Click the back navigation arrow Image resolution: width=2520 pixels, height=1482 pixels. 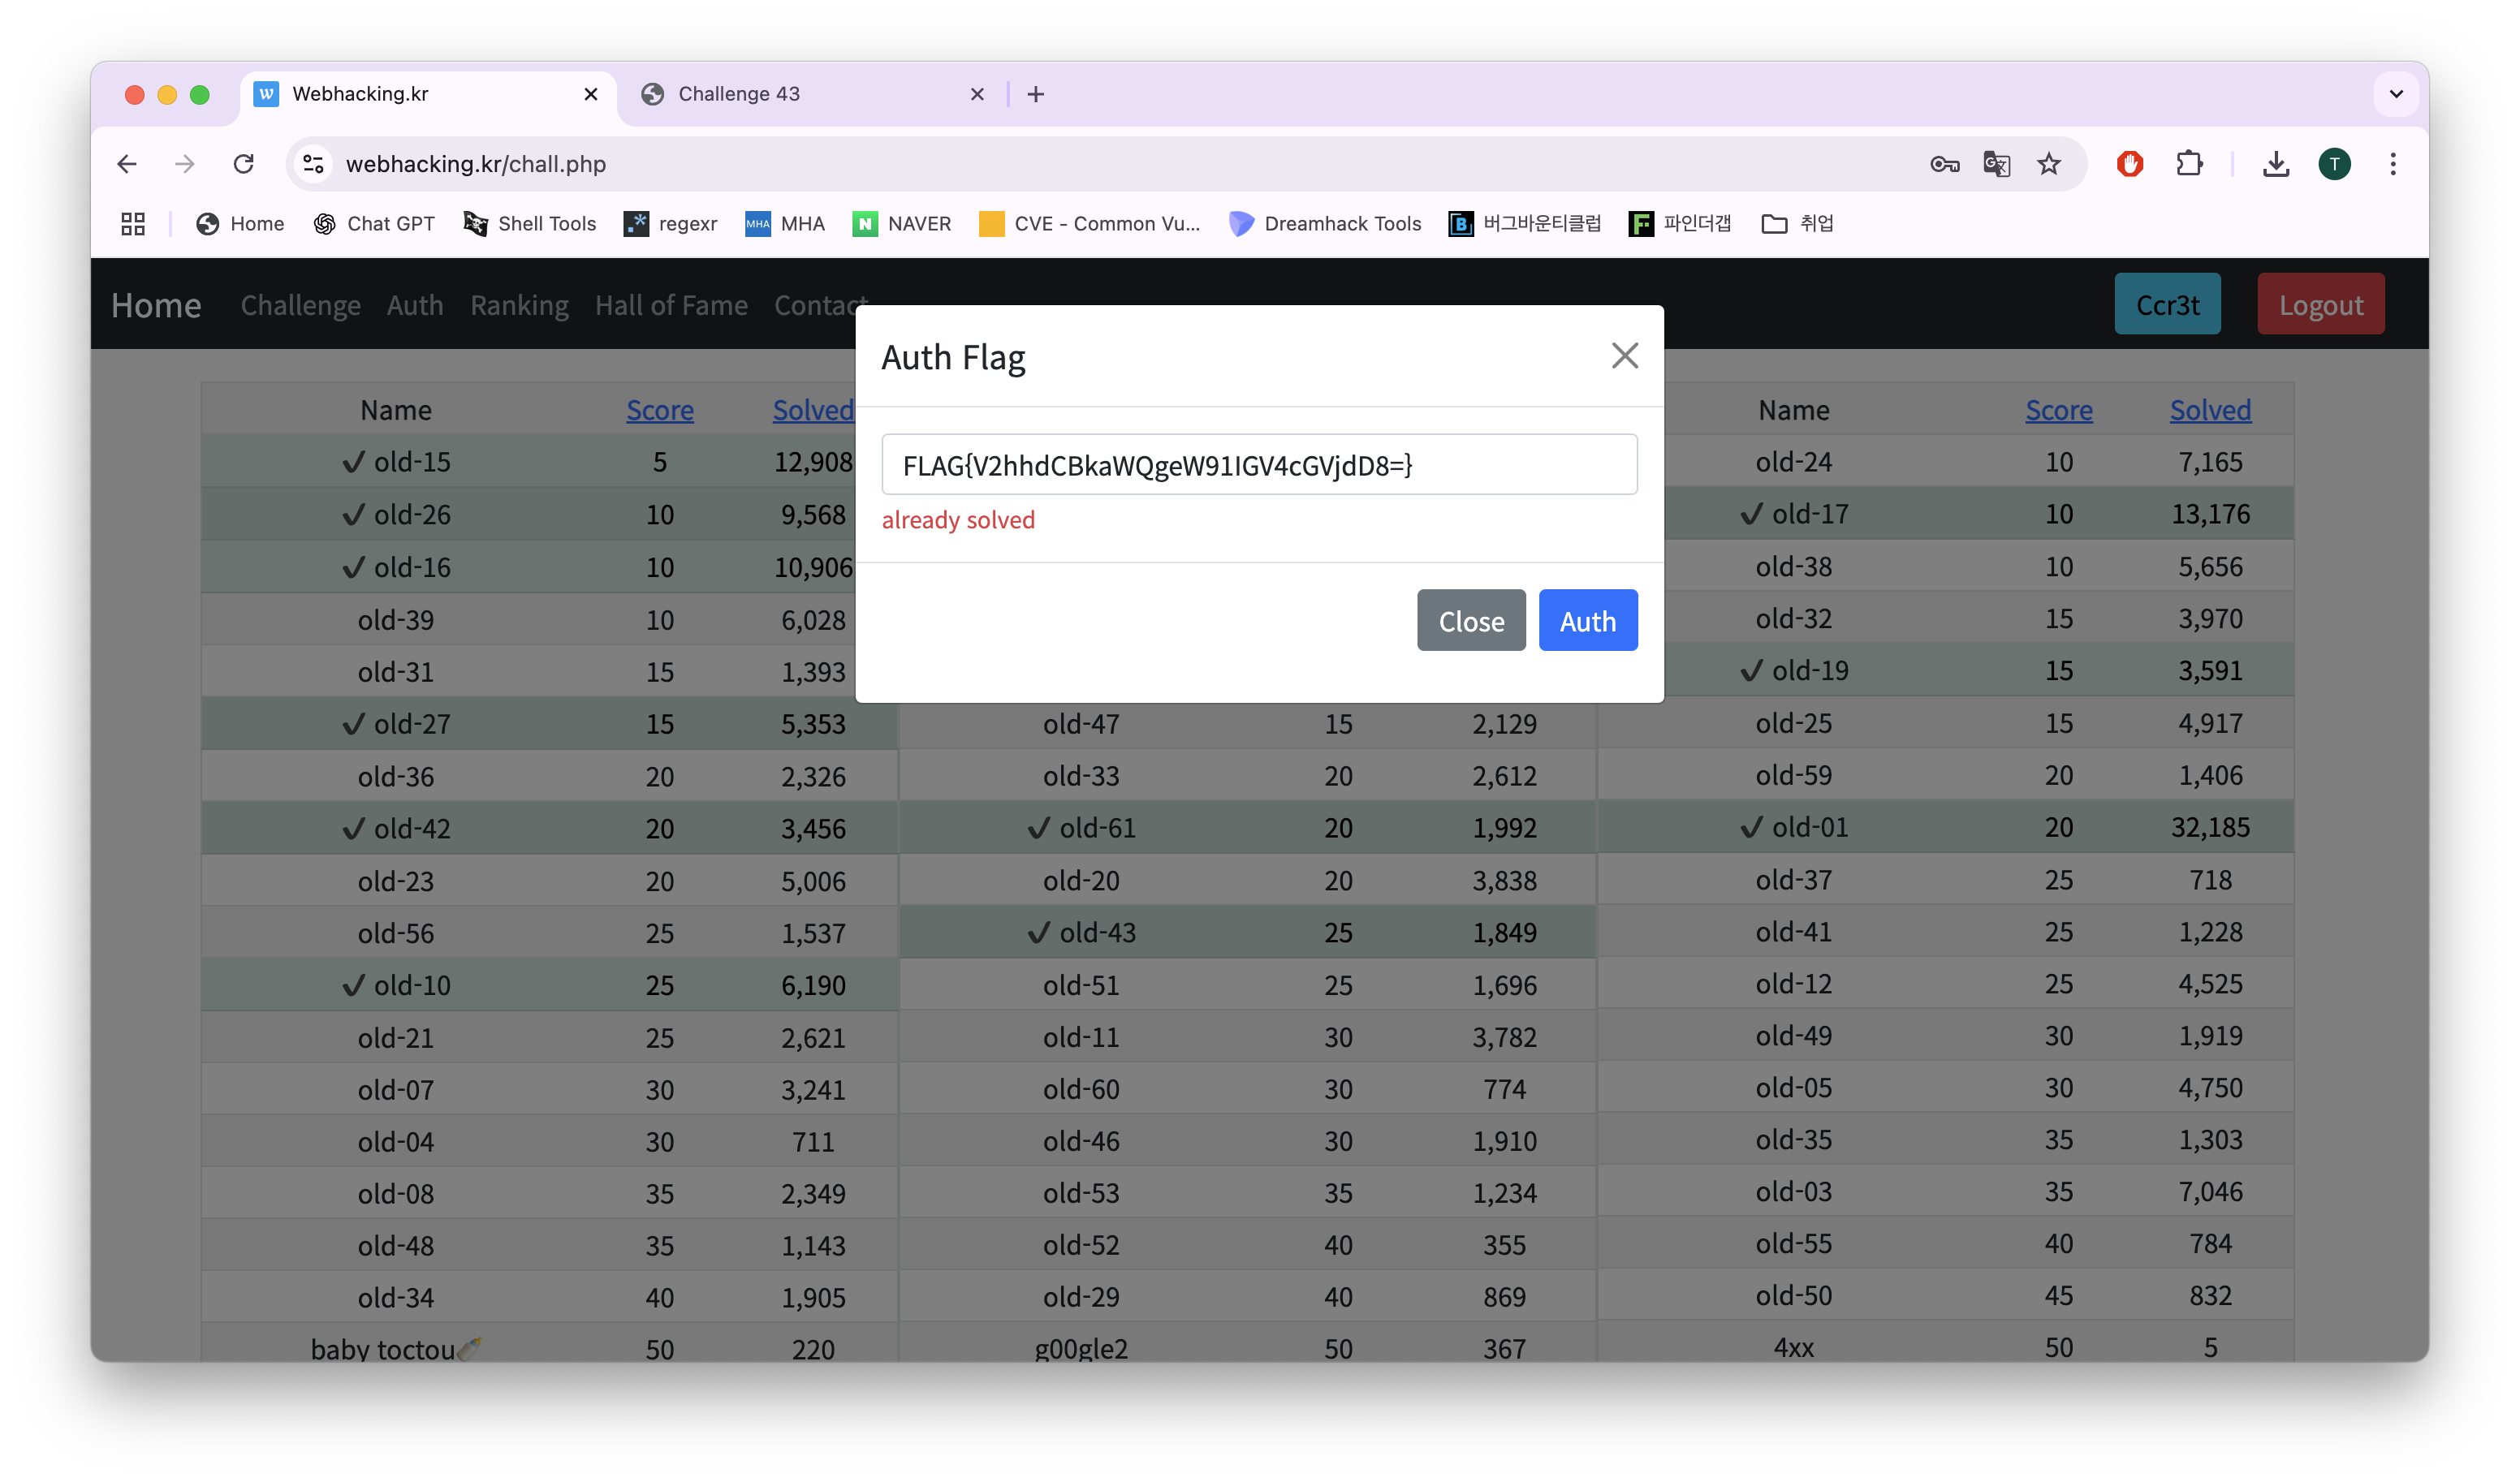[x=127, y=164]
